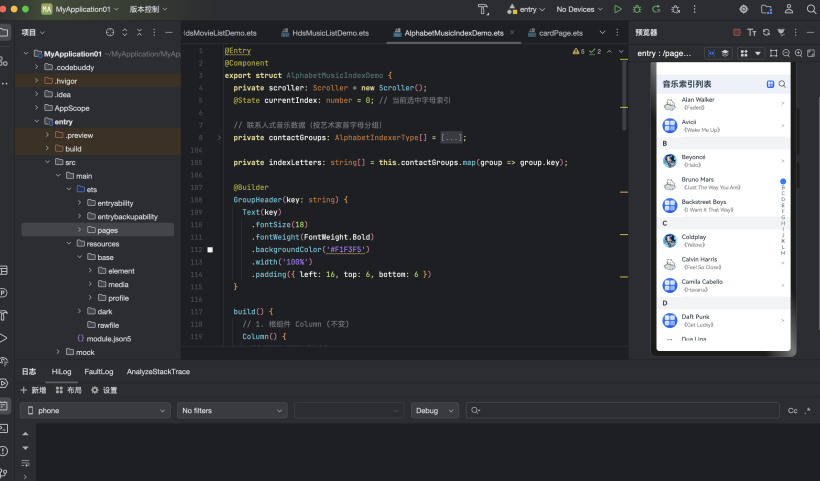
Task: Open the FaultLog tab
Action: pos(98,371)
